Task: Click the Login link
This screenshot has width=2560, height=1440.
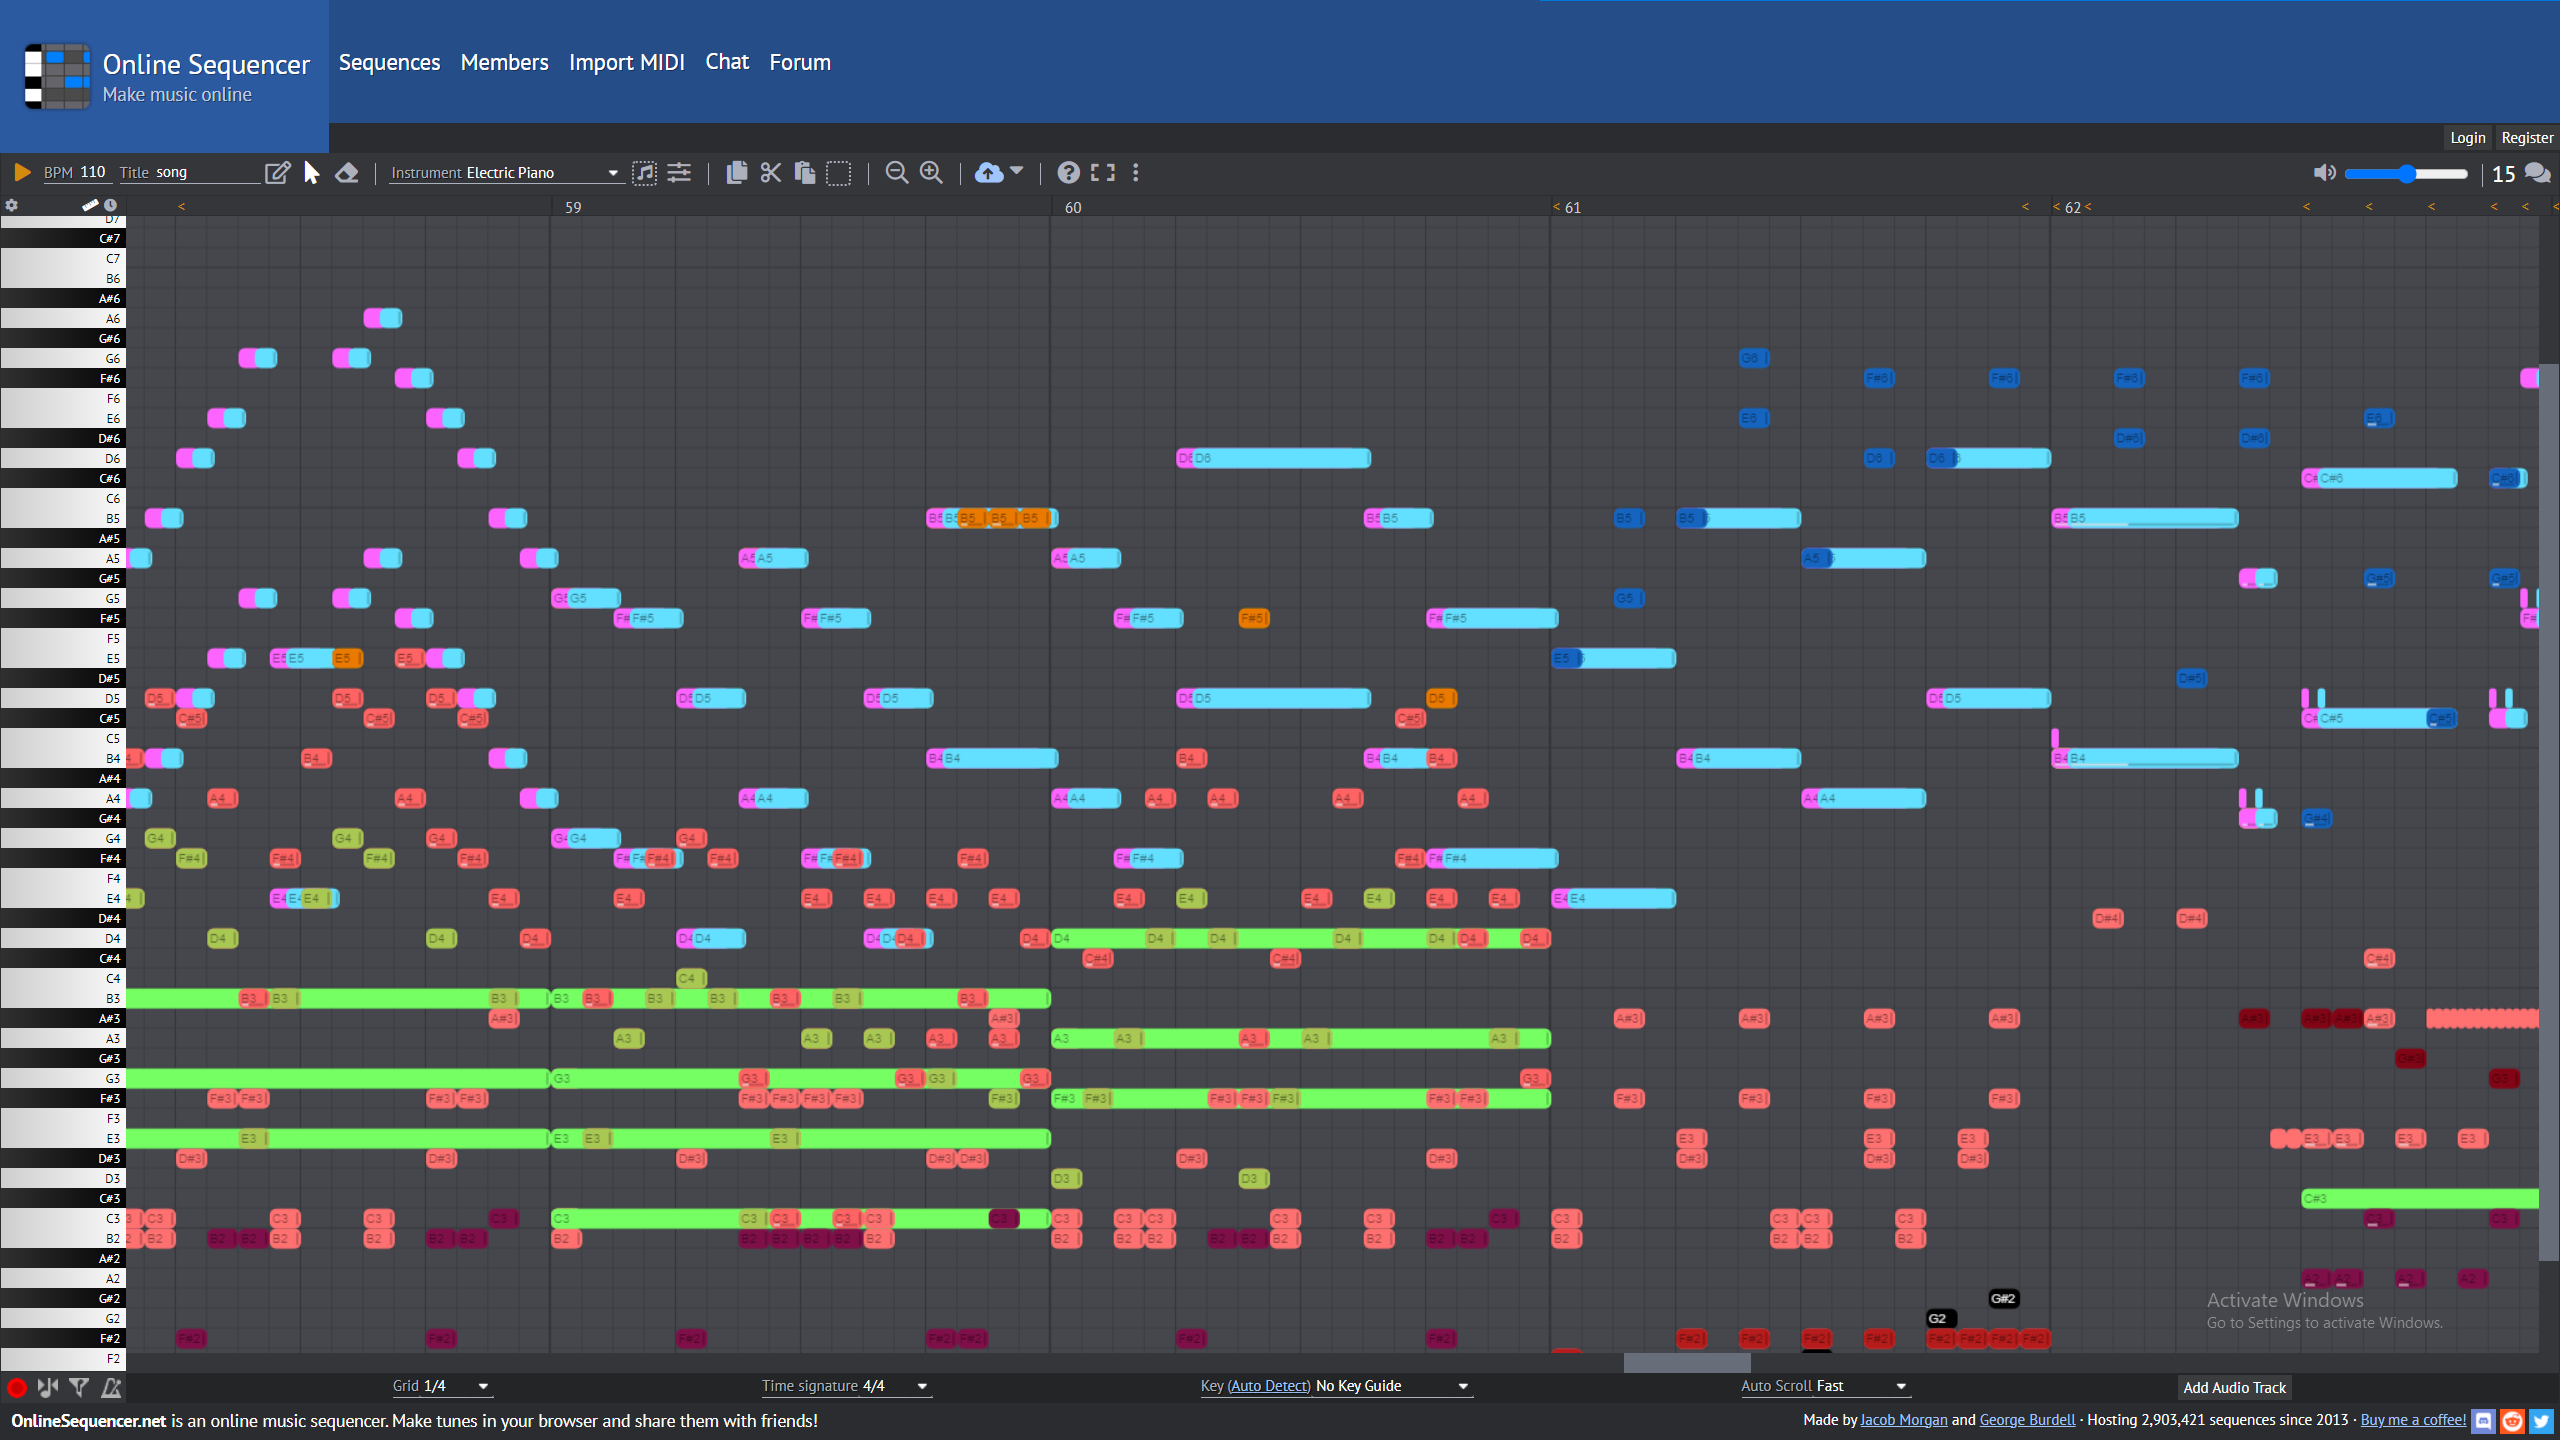Action: (2467, 138)
